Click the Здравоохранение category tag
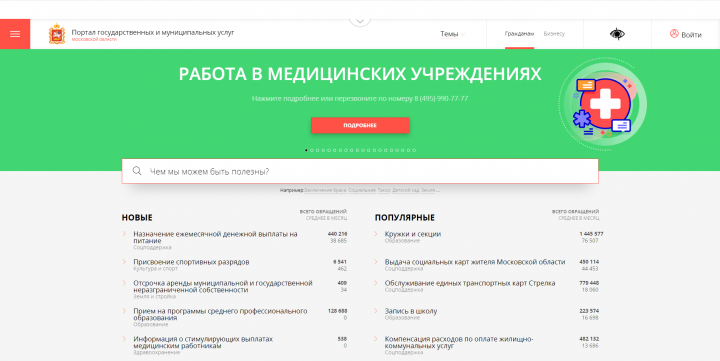 pyautogui.click(x=156, y=352)
